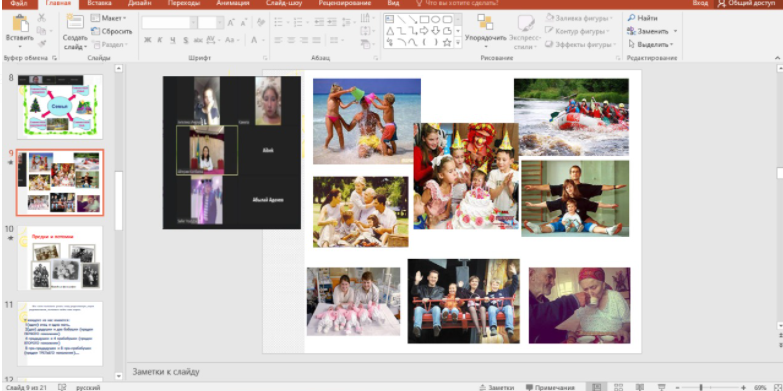Toggle strikethrough abc formatting
The height and width of the screenshot is (391, 783).
point(198,40)
